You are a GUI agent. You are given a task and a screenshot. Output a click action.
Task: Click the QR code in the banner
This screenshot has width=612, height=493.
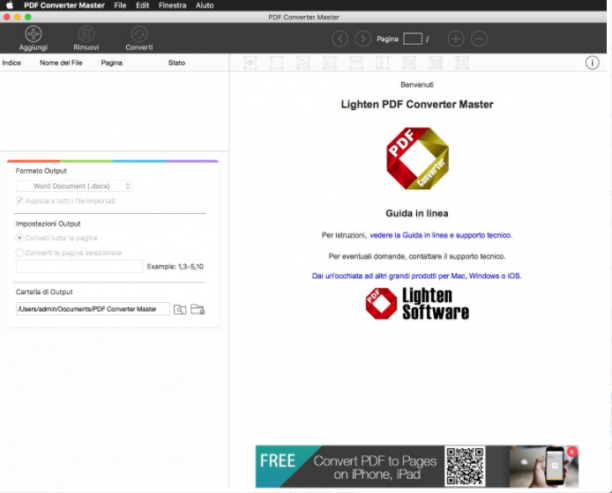point(465,466)
